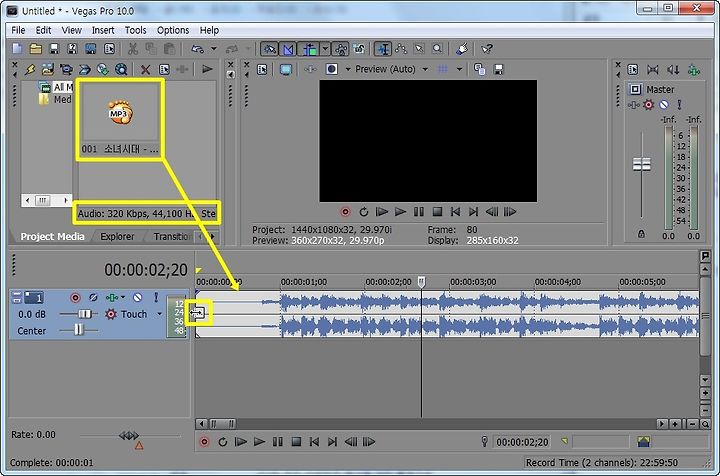The height and width of the screenshot is (476, 720).
Task: Click the audio event waveform on track 1
Action: click(448, 314)
